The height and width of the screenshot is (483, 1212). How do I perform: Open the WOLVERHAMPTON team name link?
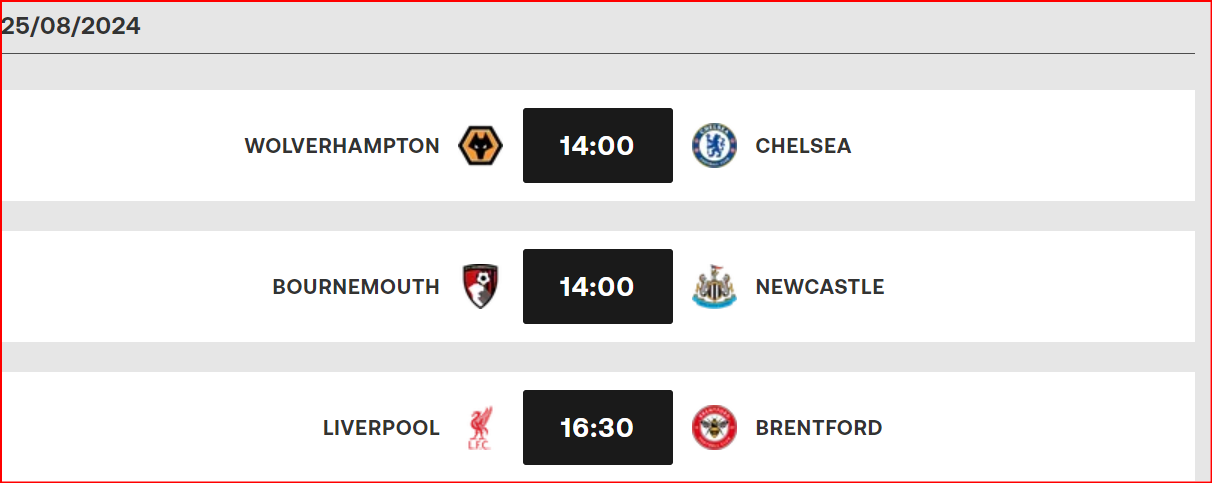click(x=342, y=146)
